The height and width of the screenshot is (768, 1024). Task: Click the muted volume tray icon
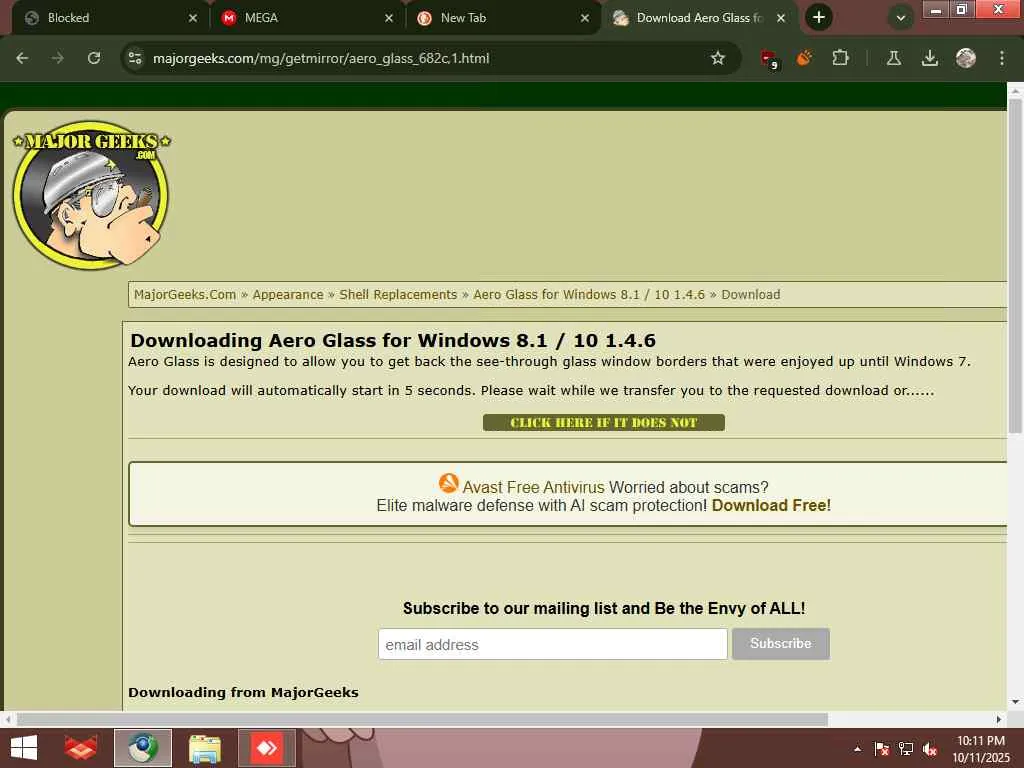(x=930, y=748)
